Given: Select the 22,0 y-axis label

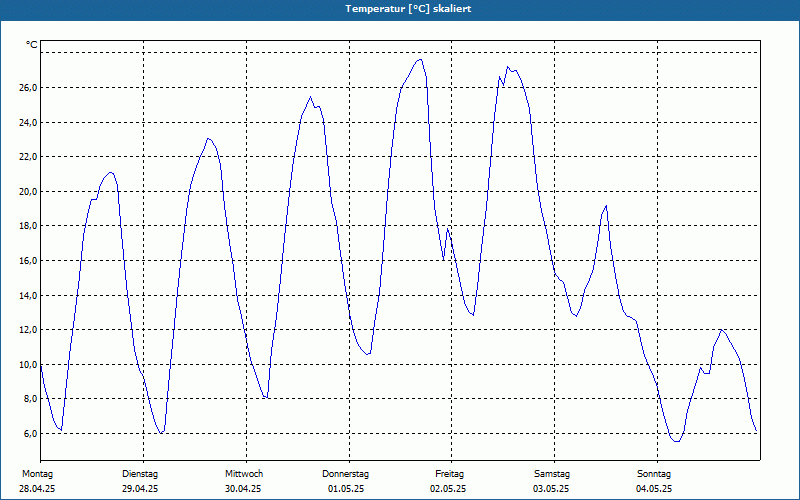Looking at the screenshot, I should [28, 157].
